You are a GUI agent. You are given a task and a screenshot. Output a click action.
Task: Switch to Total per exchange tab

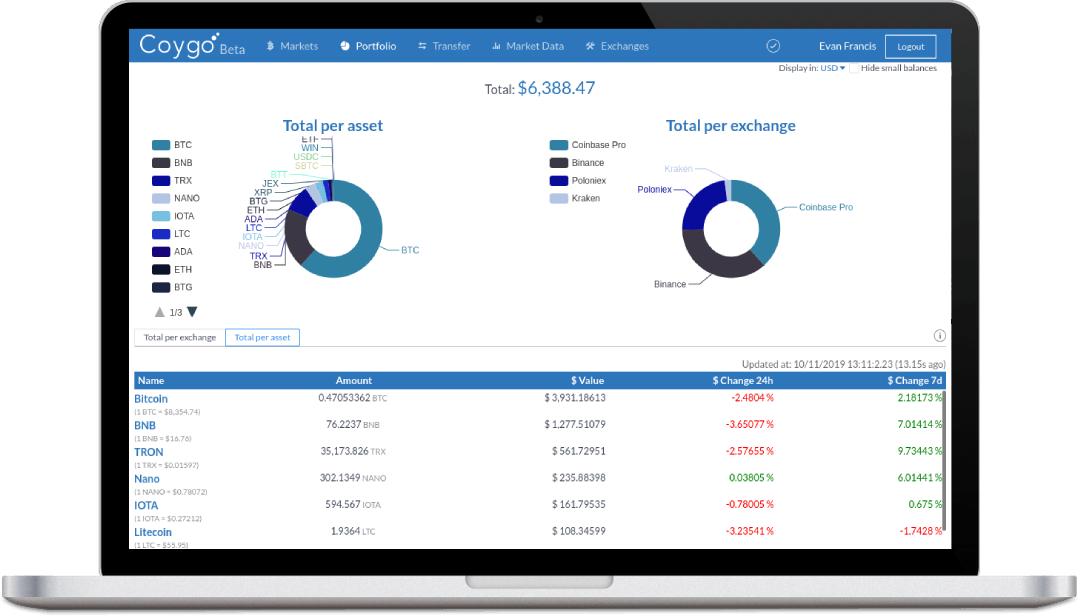point(180,338)
